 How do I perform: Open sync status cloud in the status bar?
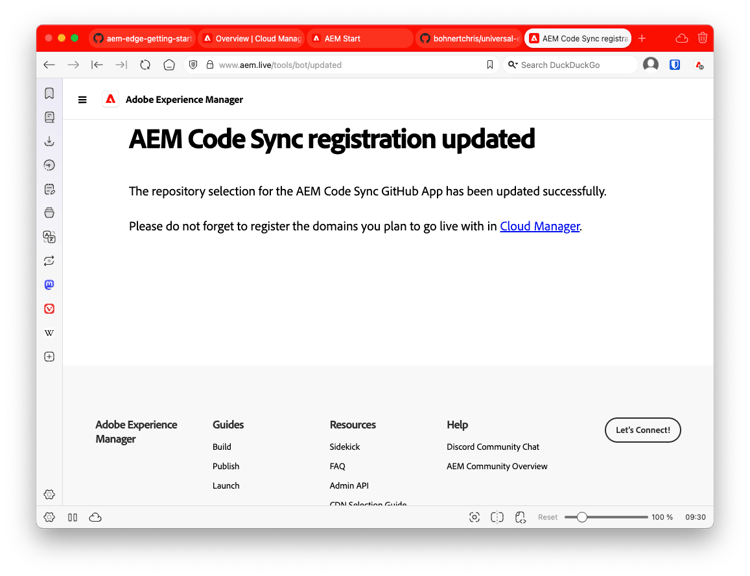pos(95,517)
